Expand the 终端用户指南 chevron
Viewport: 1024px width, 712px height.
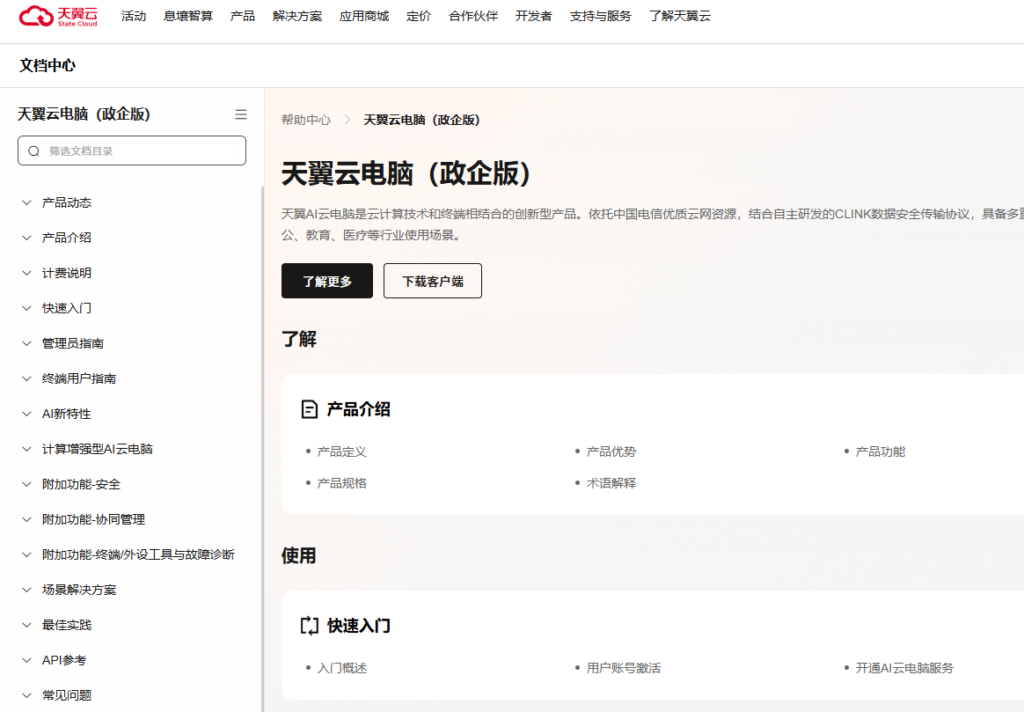[27, 379]
